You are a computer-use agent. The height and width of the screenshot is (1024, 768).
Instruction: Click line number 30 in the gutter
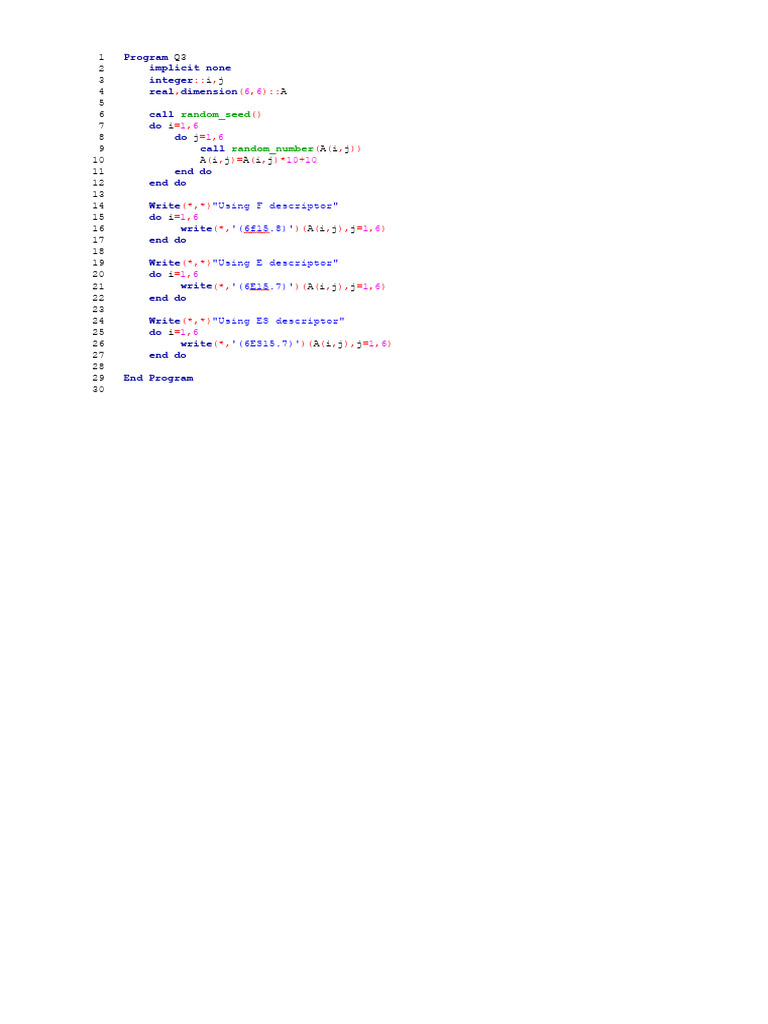coord(98,389)
